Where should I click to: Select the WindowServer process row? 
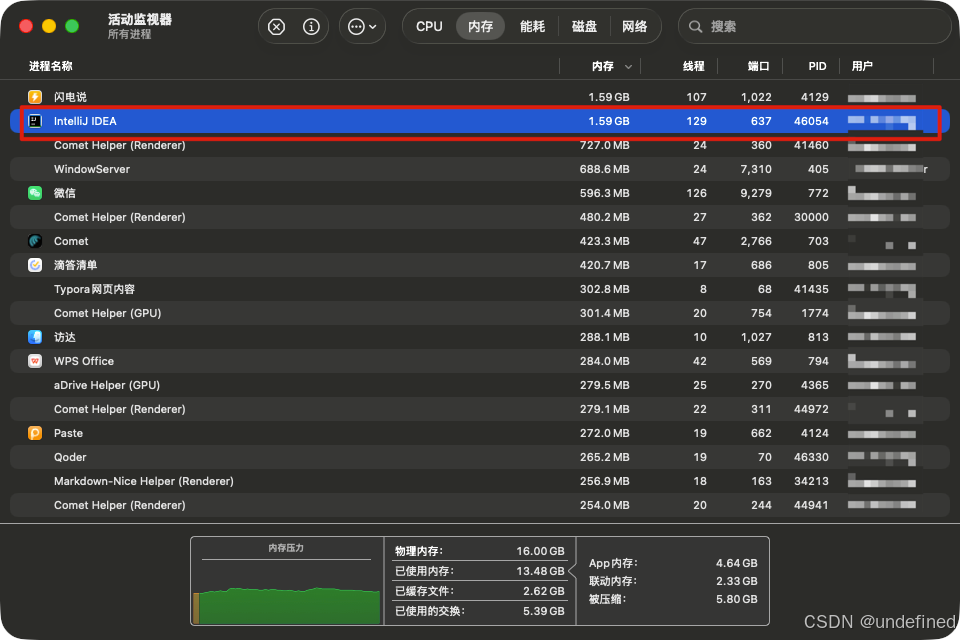tap(480, 169)
